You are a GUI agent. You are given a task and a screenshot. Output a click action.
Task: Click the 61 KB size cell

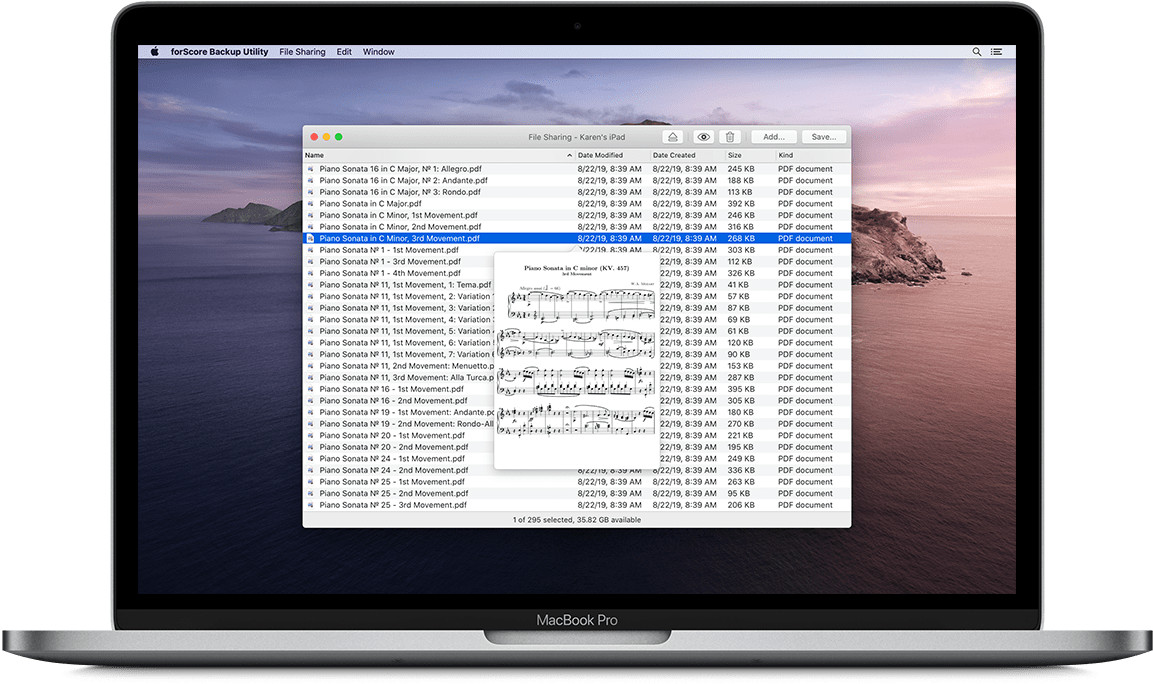click(738, 331)
